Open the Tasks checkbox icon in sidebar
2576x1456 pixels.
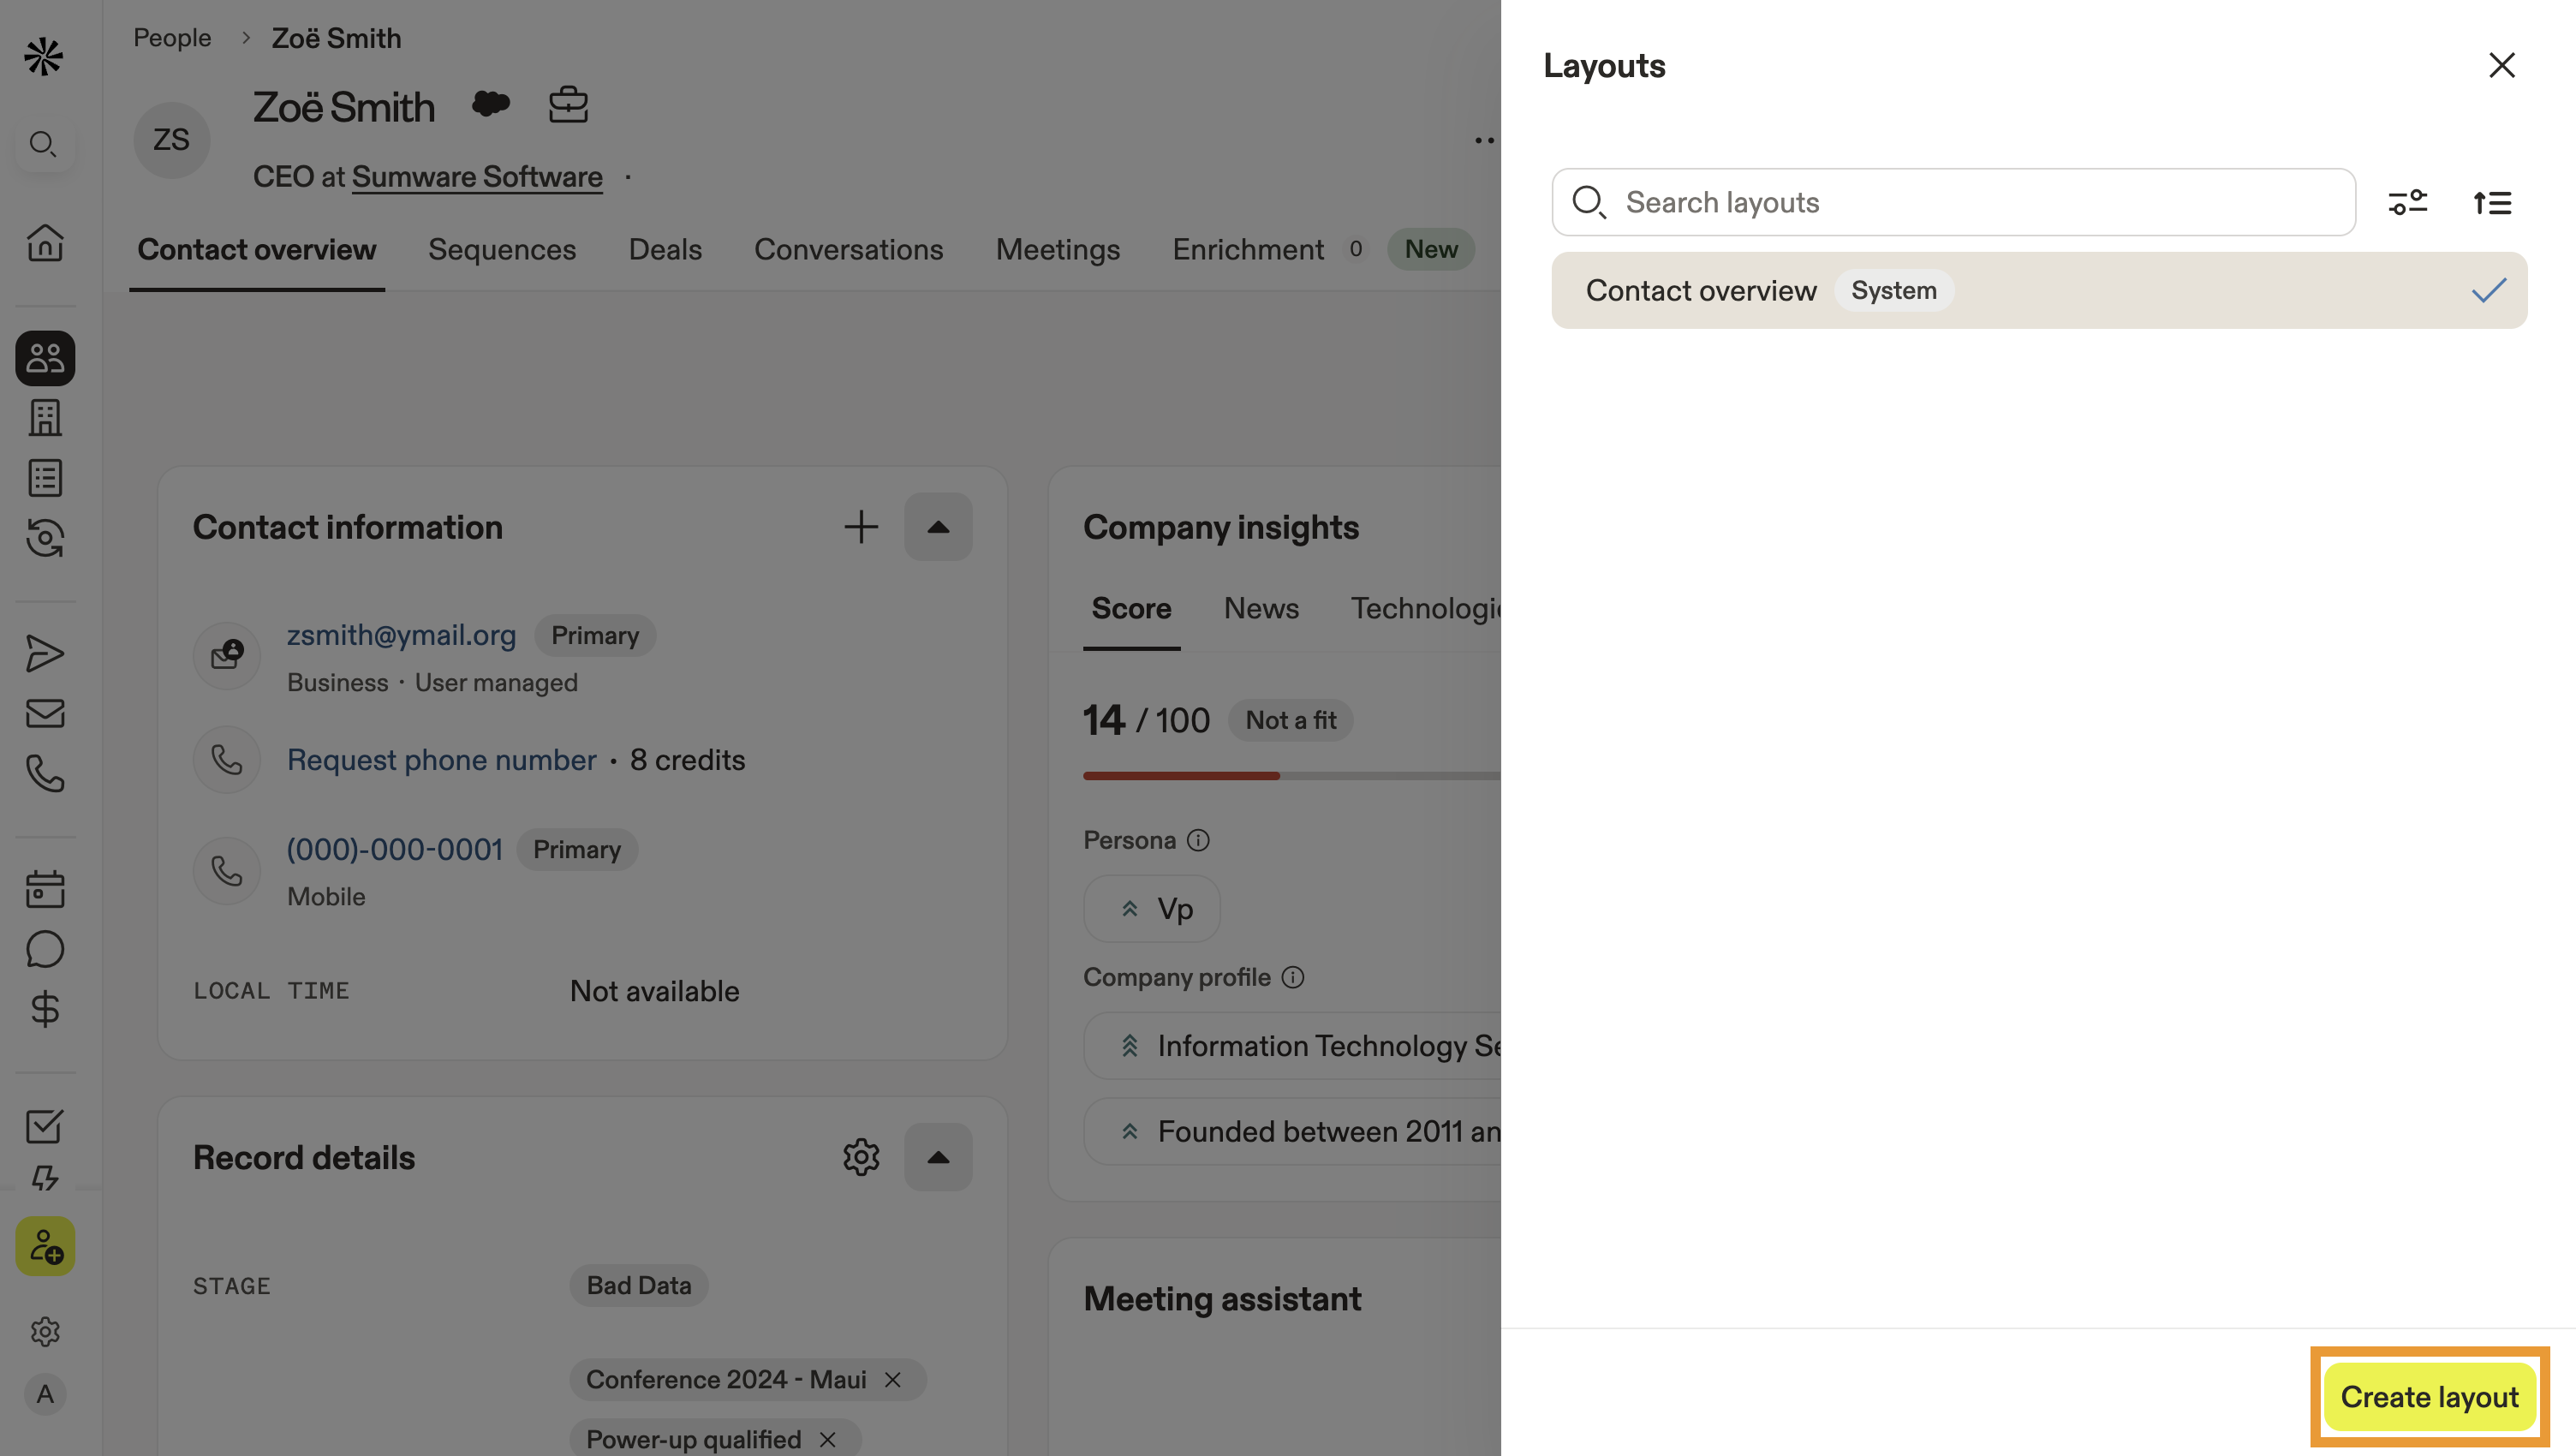[x=45, y=1126]
